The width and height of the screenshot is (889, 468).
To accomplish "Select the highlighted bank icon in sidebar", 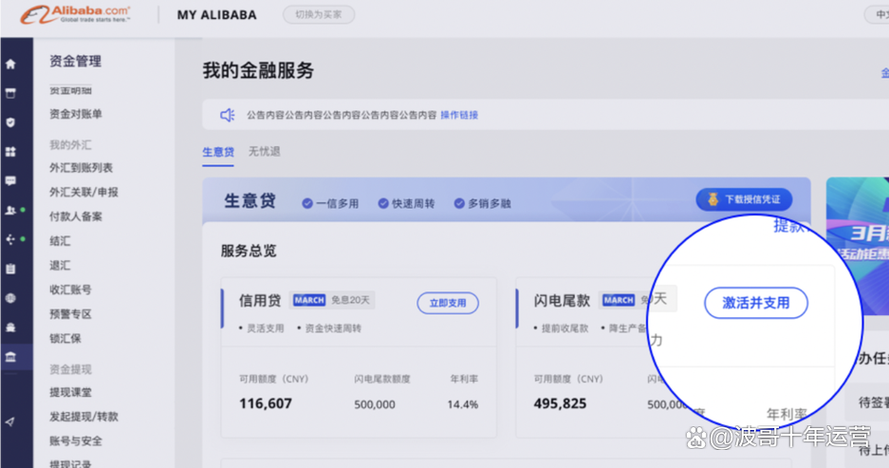I will coord(10,357).
